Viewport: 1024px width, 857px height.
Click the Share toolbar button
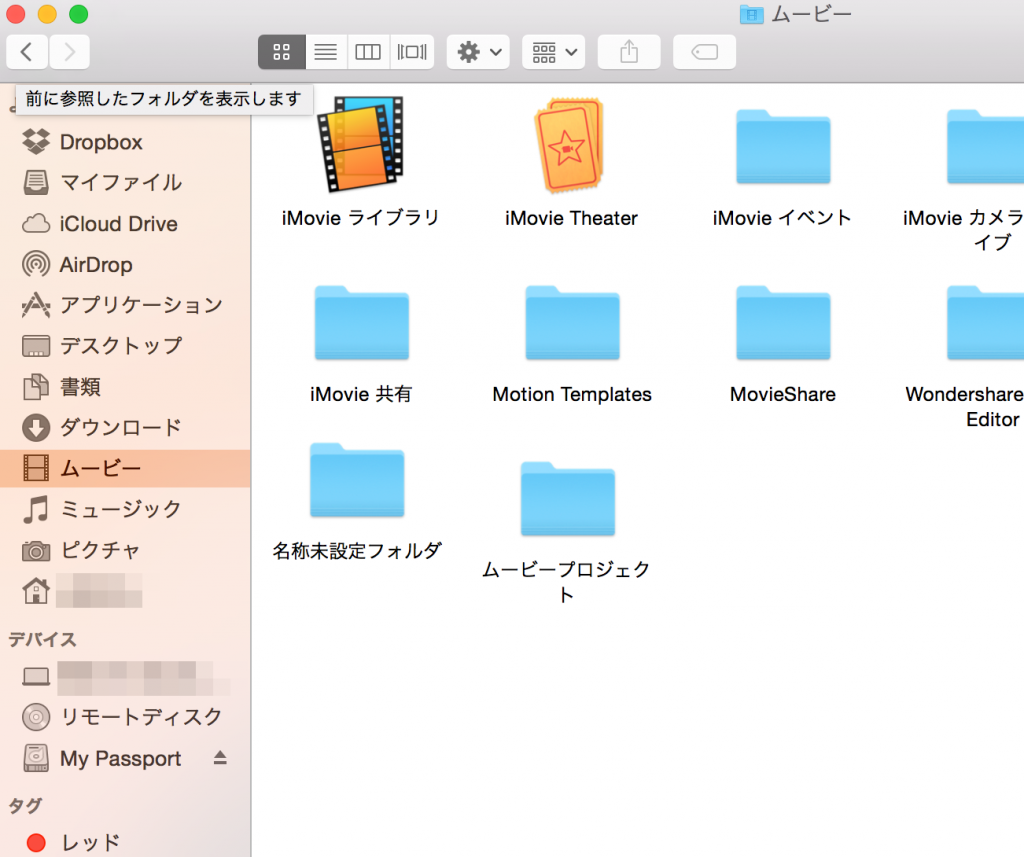pos(629,52)
